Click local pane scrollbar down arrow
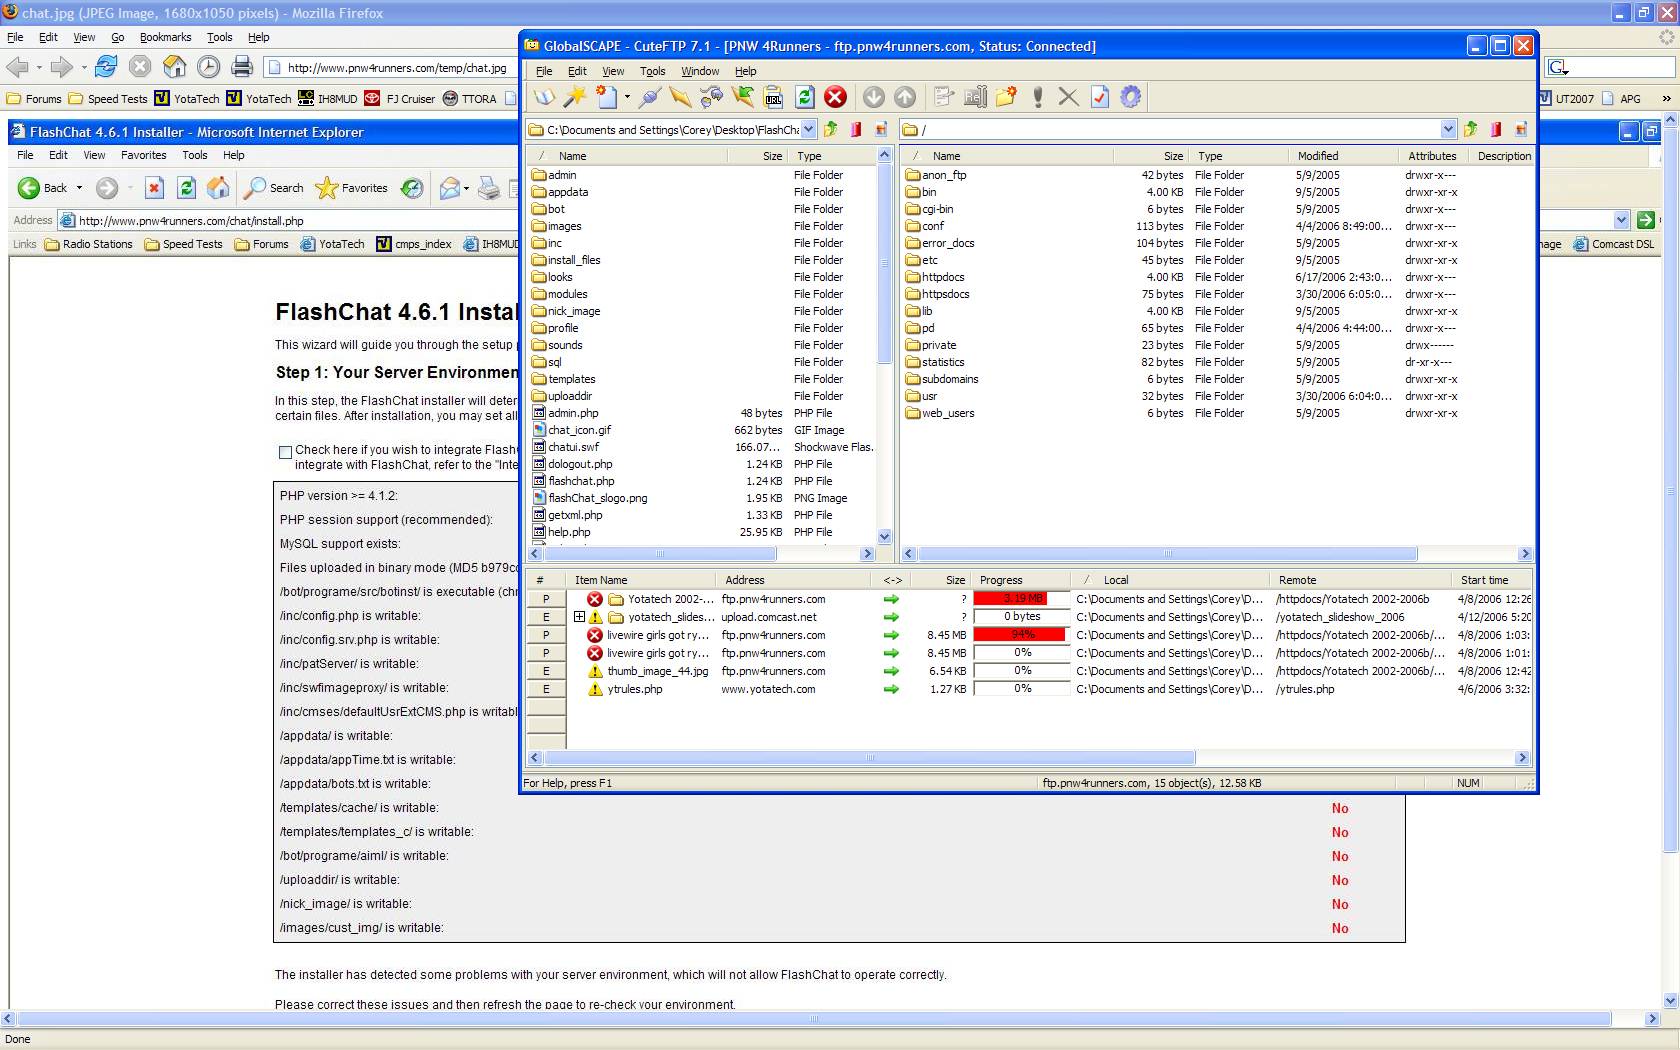The image size is (1680, 1050). pyautogui.click(x=884, y=536)
